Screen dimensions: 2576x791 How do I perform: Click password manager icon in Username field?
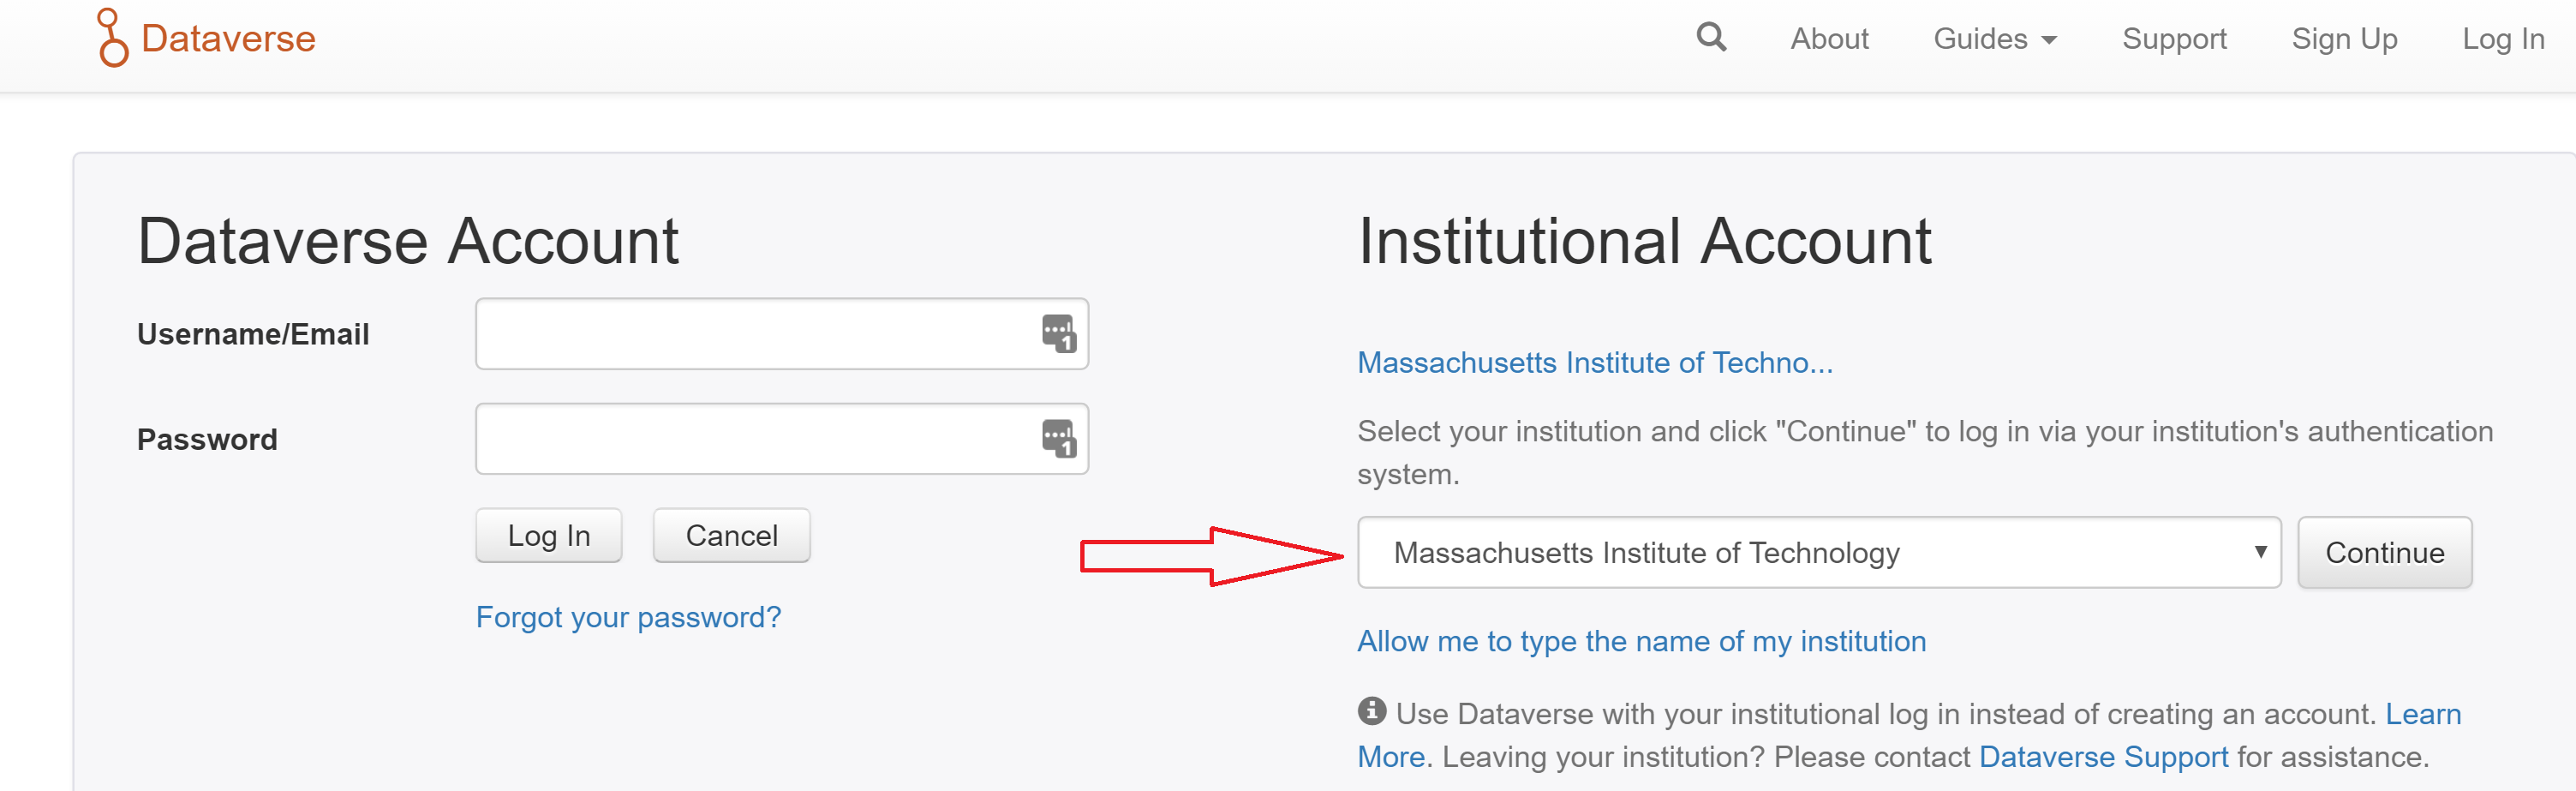[x=1058, y=333]
